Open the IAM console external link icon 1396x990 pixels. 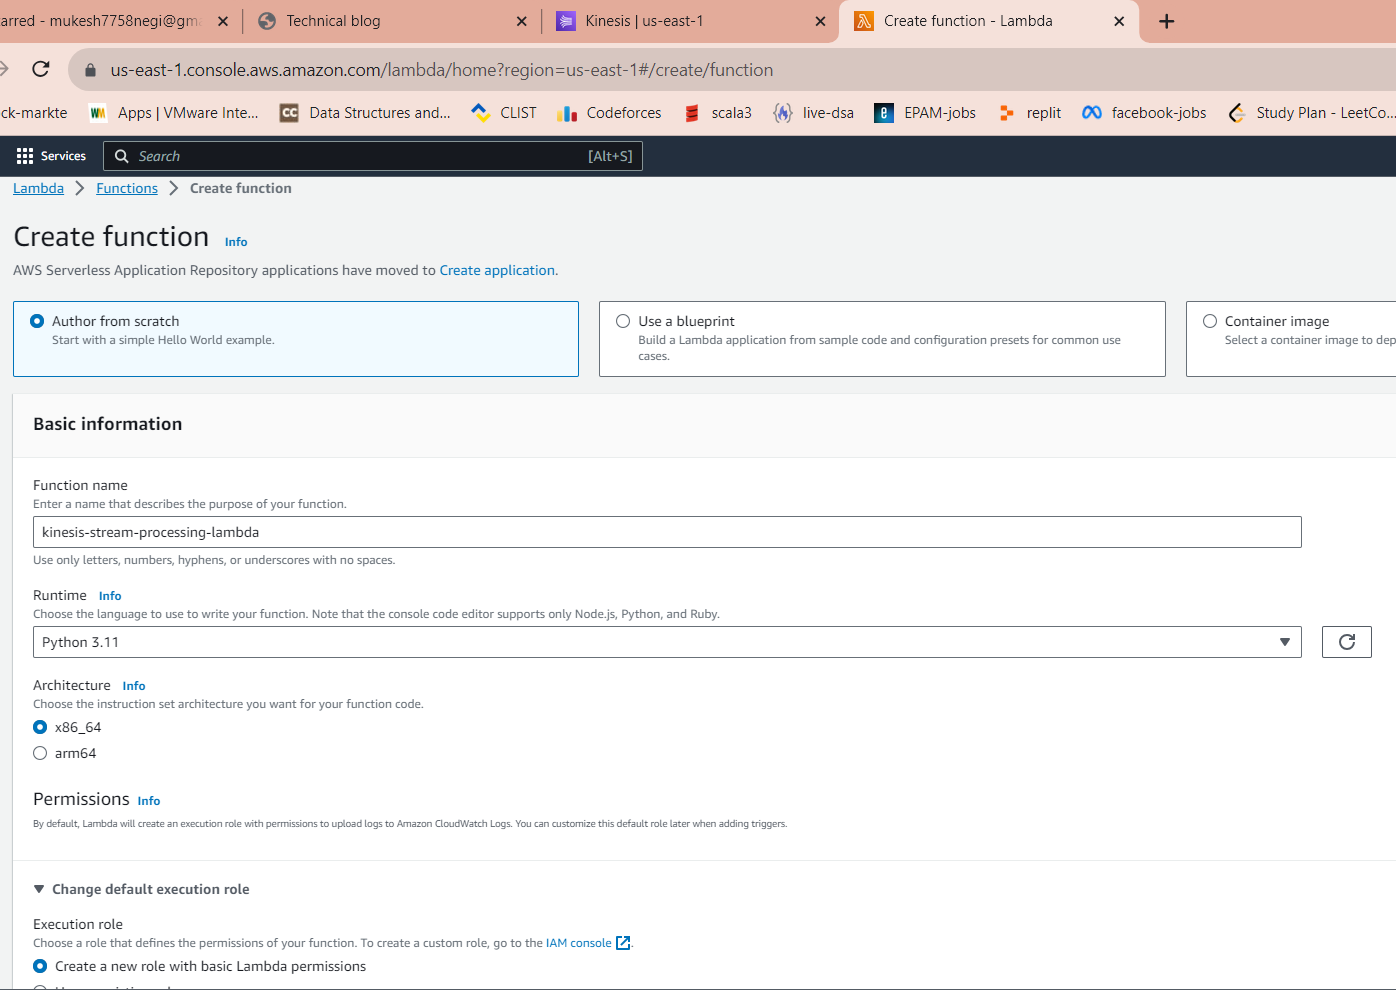(x=623, y=943)
